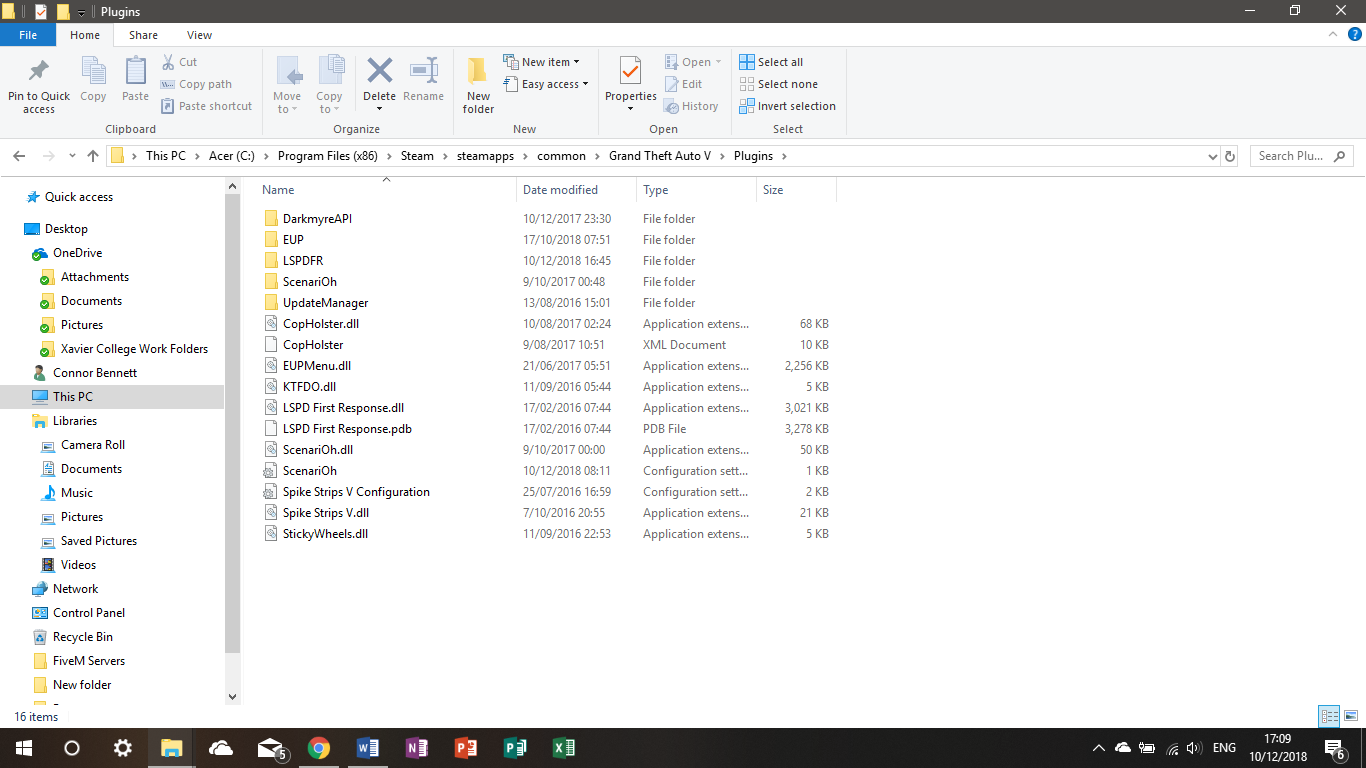Viewport: 1366px width, 768px height.
Task: Click the navigation pane scroll down arrow
Action: pos(233,697)
